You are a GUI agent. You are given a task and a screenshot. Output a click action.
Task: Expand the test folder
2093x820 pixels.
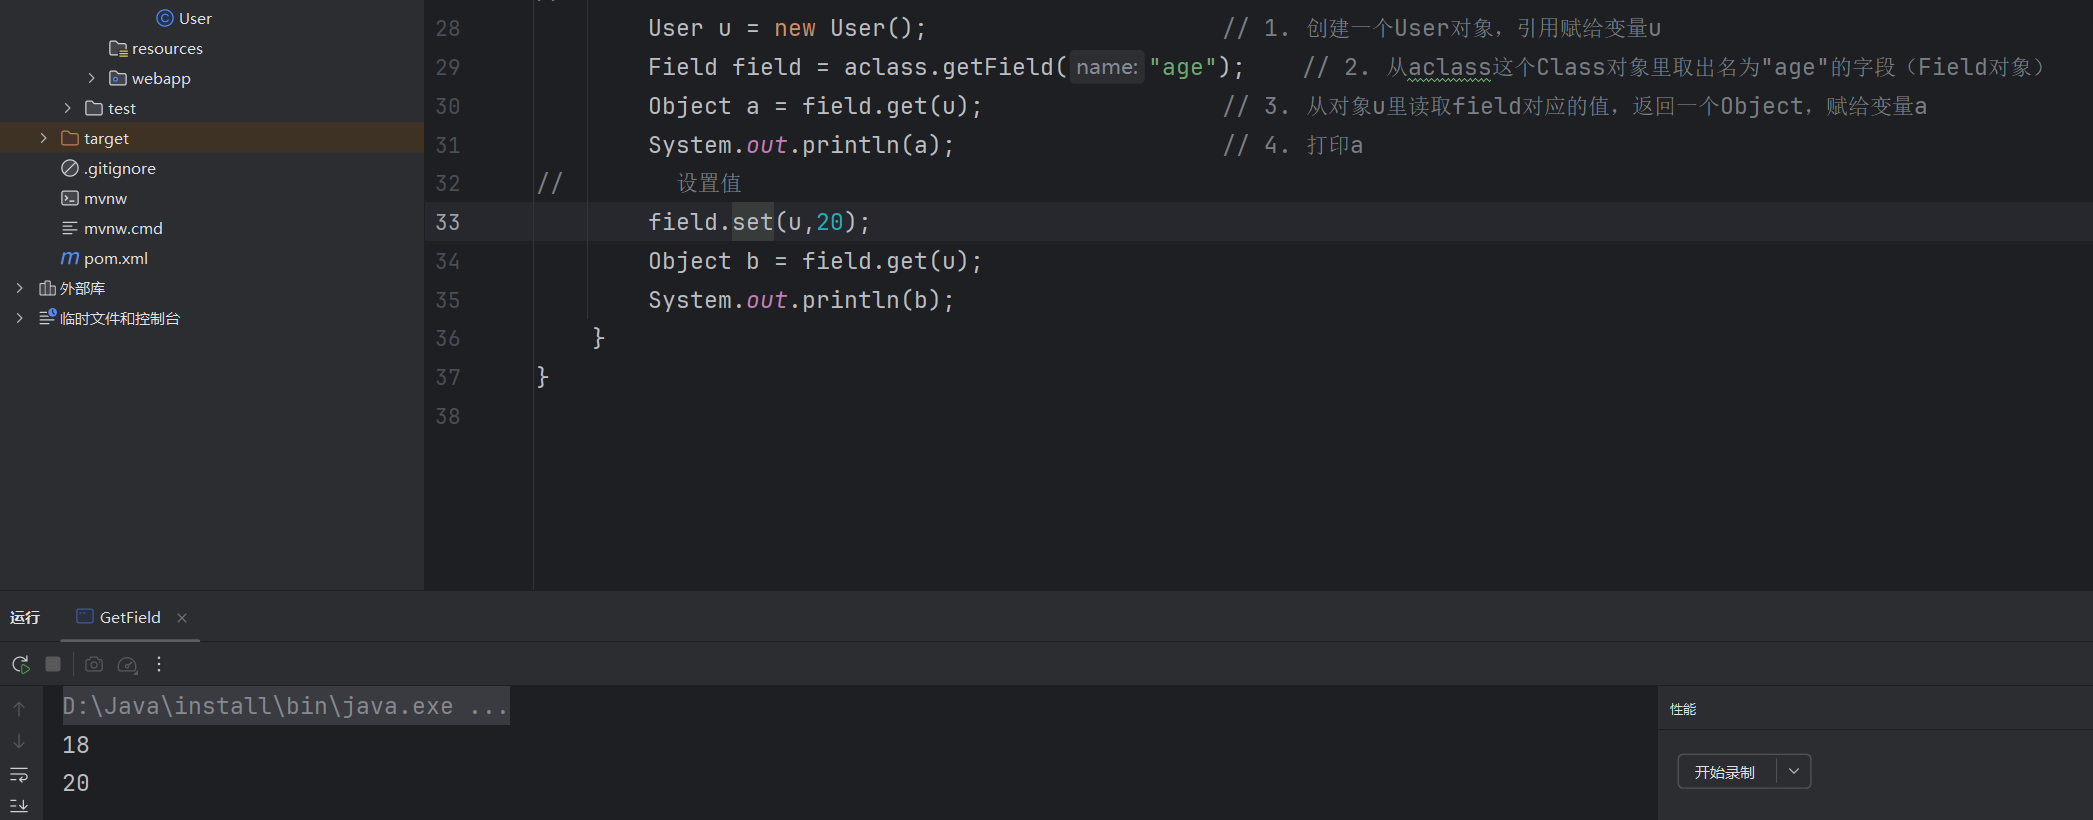coord(67,108)
